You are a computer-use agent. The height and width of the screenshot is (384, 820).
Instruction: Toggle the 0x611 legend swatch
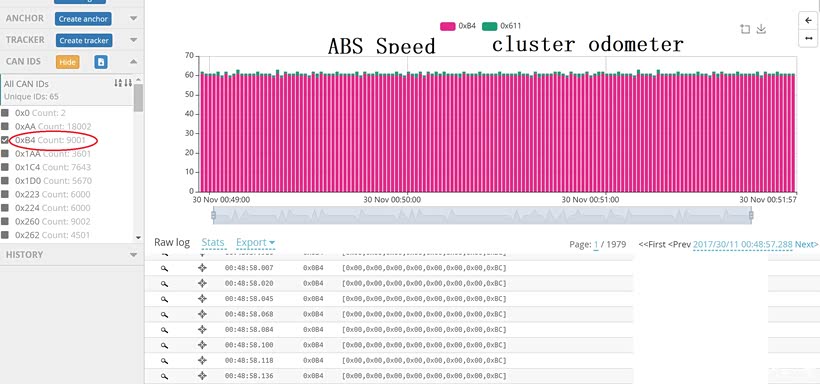point(489,26)
